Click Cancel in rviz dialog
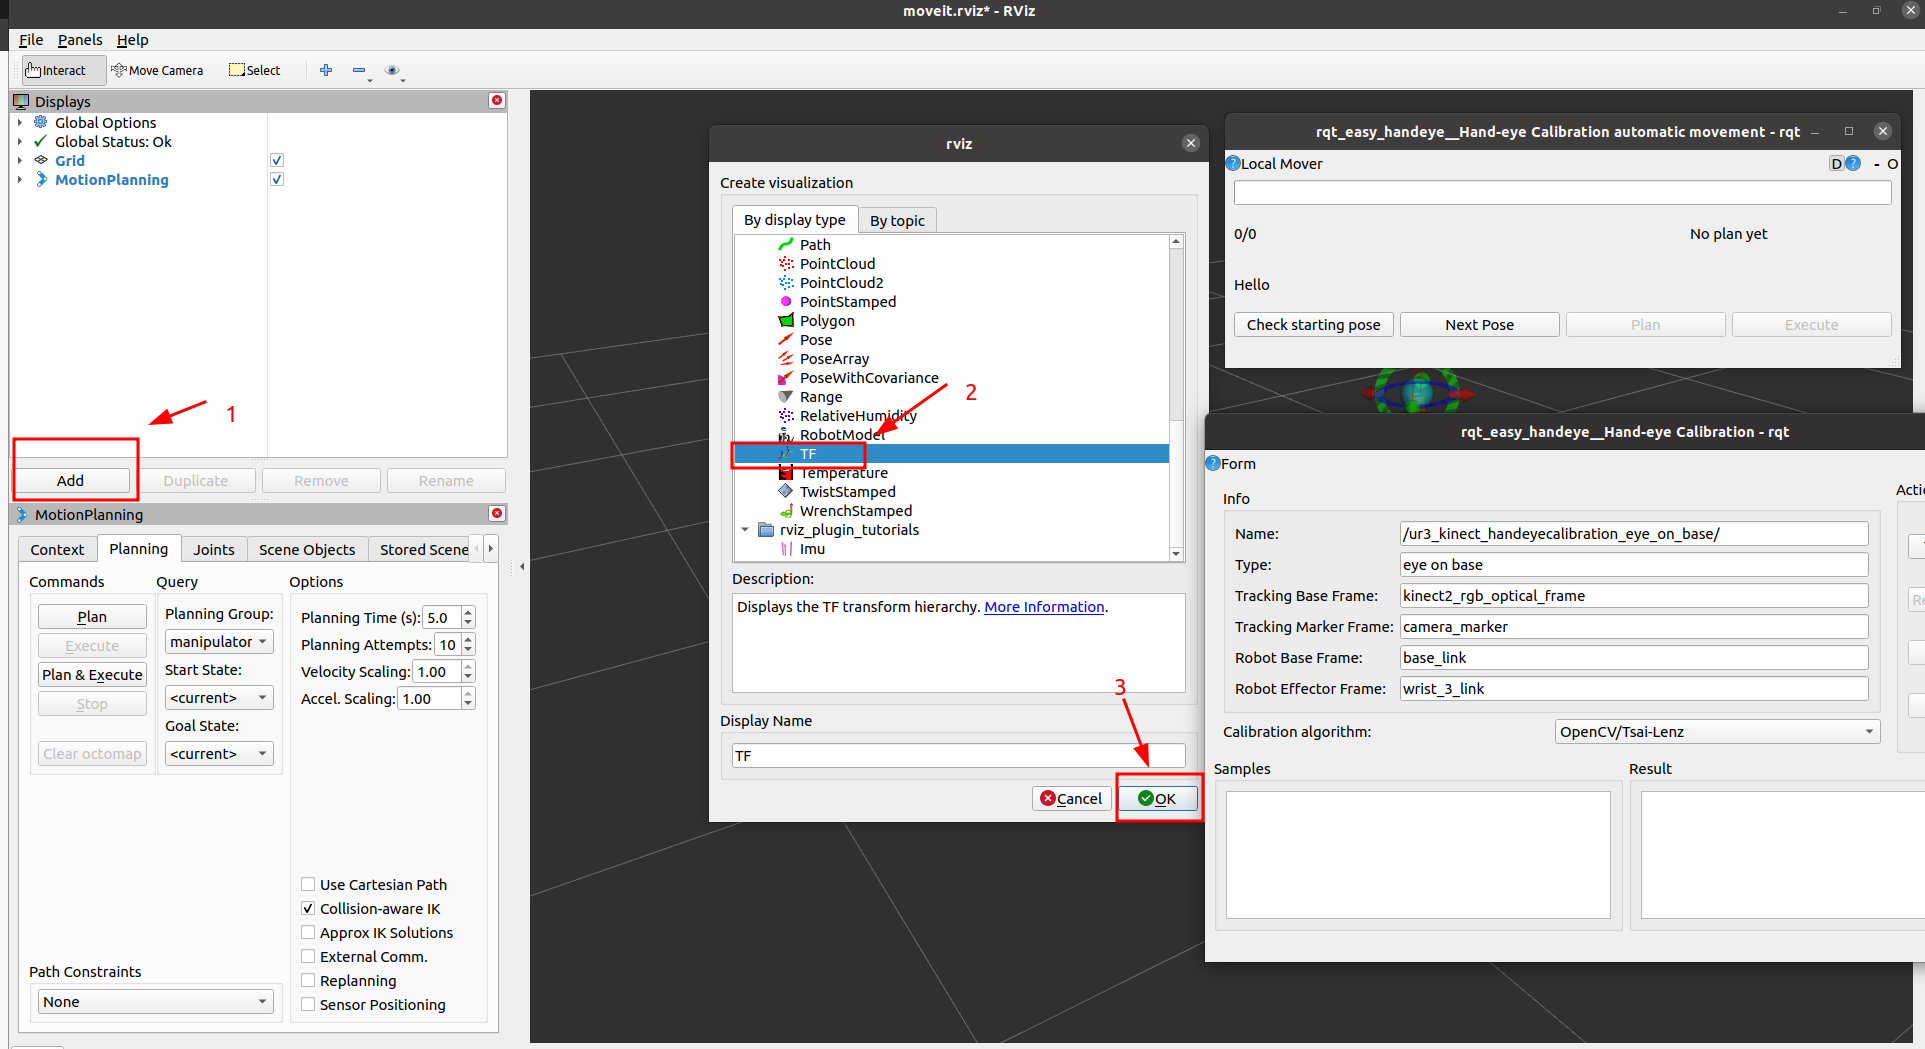 point(1071,798)
